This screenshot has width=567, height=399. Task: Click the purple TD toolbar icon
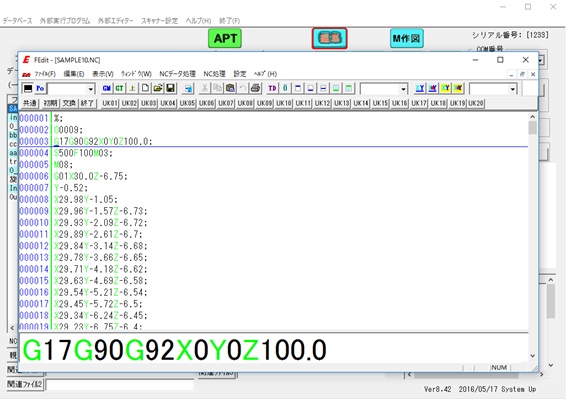272,88
